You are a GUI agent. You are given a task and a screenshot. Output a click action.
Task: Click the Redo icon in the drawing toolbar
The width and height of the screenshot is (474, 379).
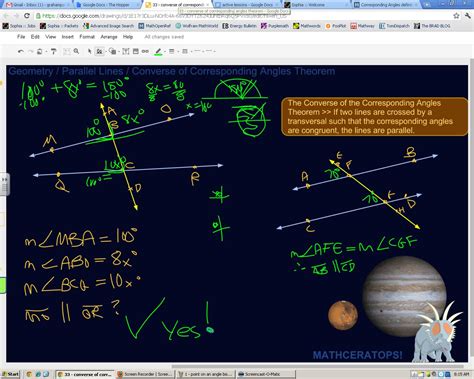pos(30,51)
